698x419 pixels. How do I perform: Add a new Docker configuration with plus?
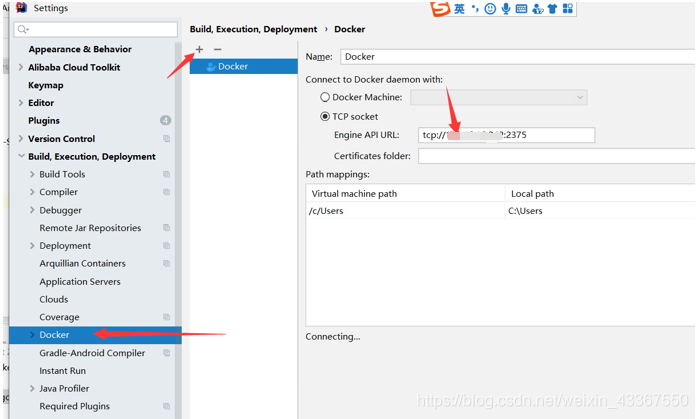point(199,49)
